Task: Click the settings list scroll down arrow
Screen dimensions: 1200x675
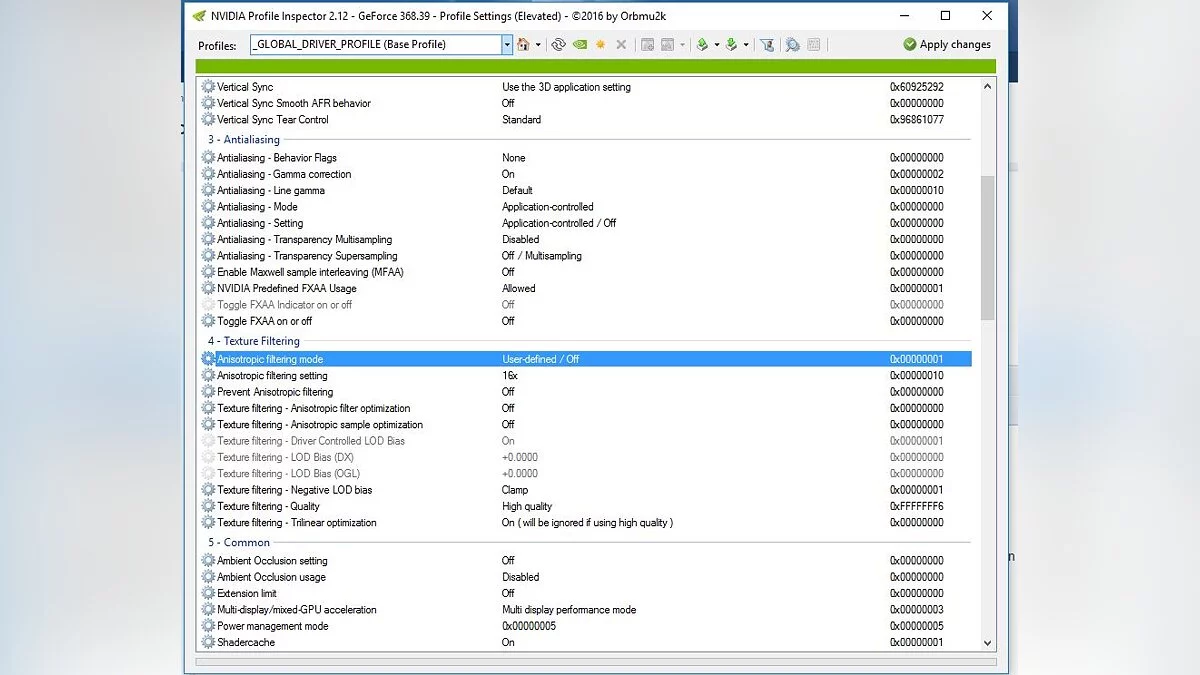Action: click(988, 643)
